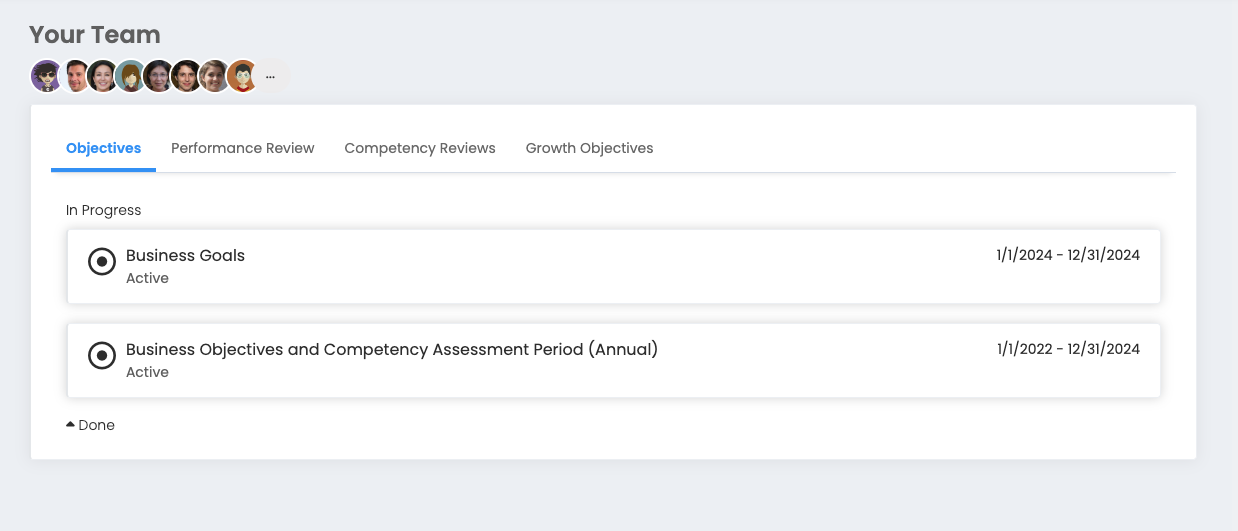Click the purple avatar with sunglasses
This screenshot has height=531, width=1238.
click(x=46, y=76)
